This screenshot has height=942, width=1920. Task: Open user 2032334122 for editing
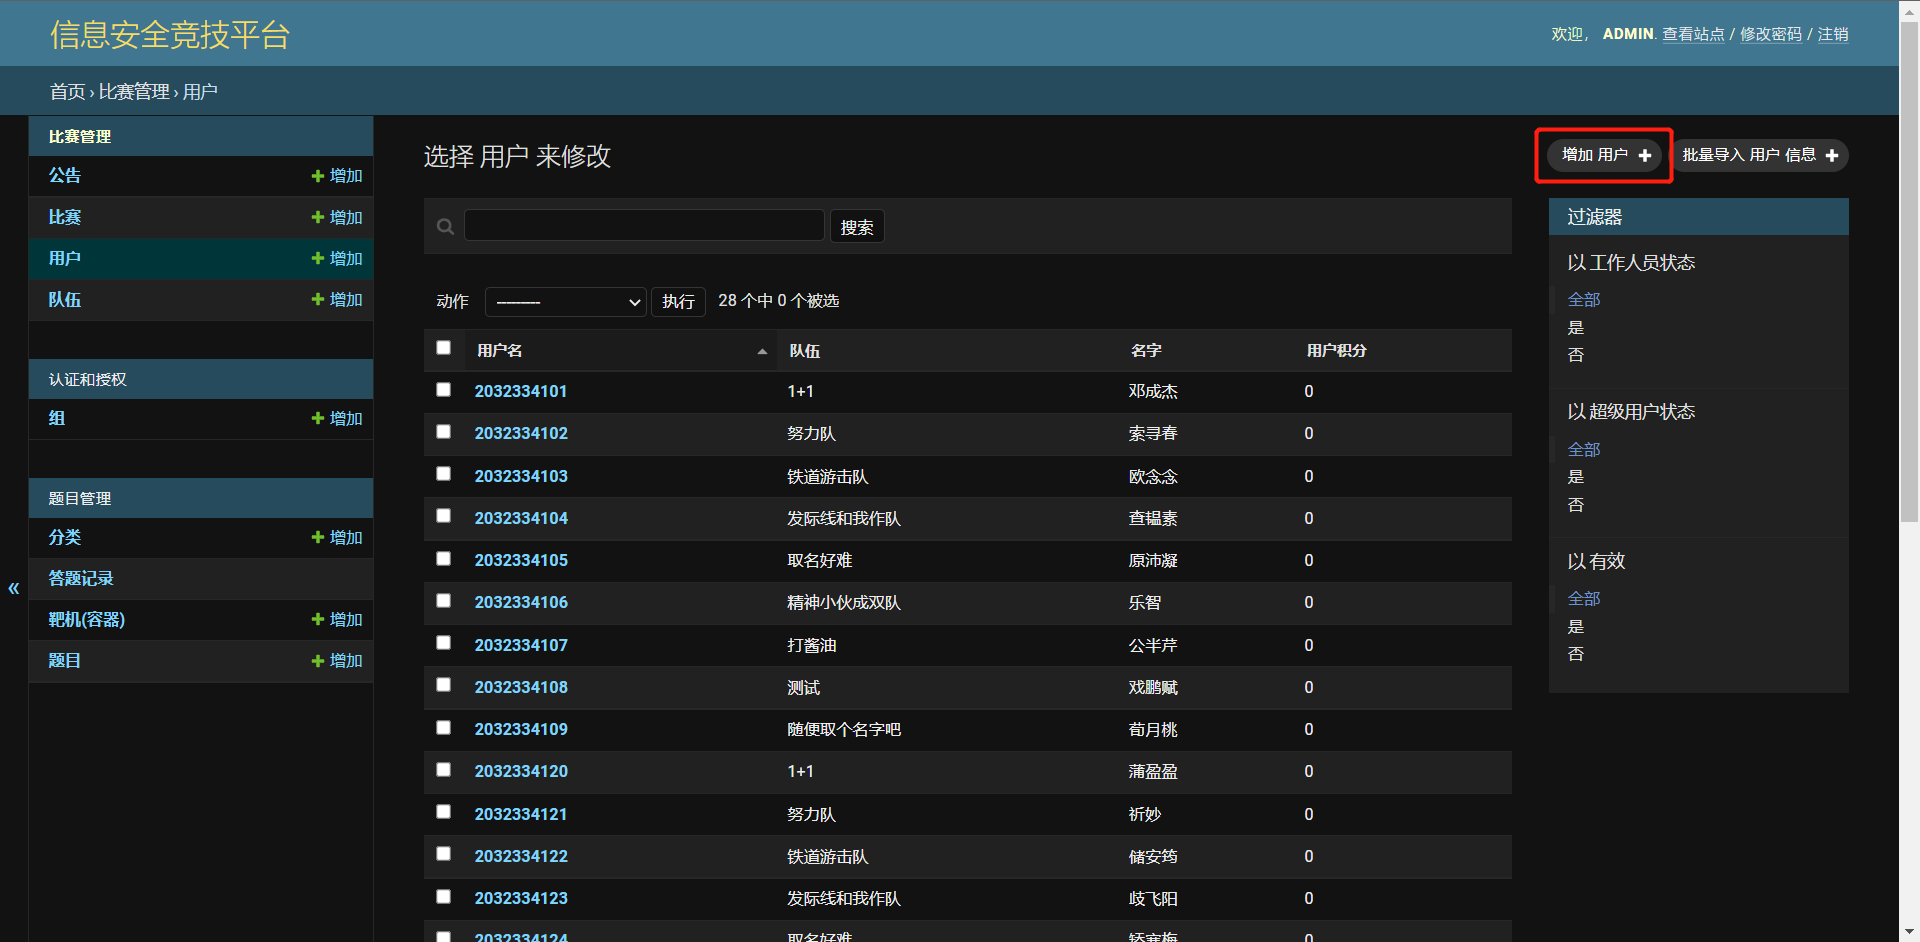point(521,856)
